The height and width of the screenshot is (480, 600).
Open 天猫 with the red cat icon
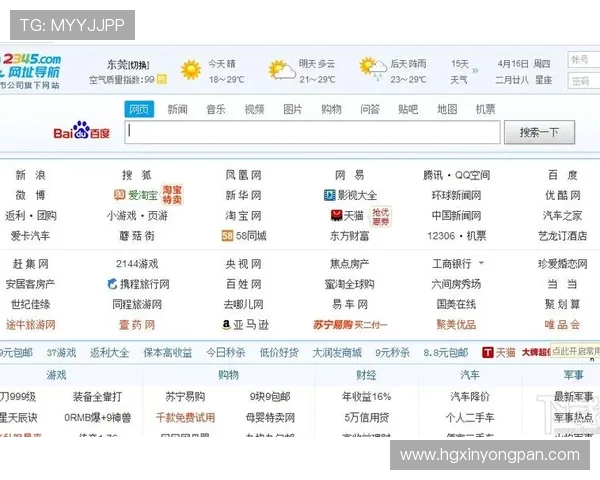[x=347, y=216]
